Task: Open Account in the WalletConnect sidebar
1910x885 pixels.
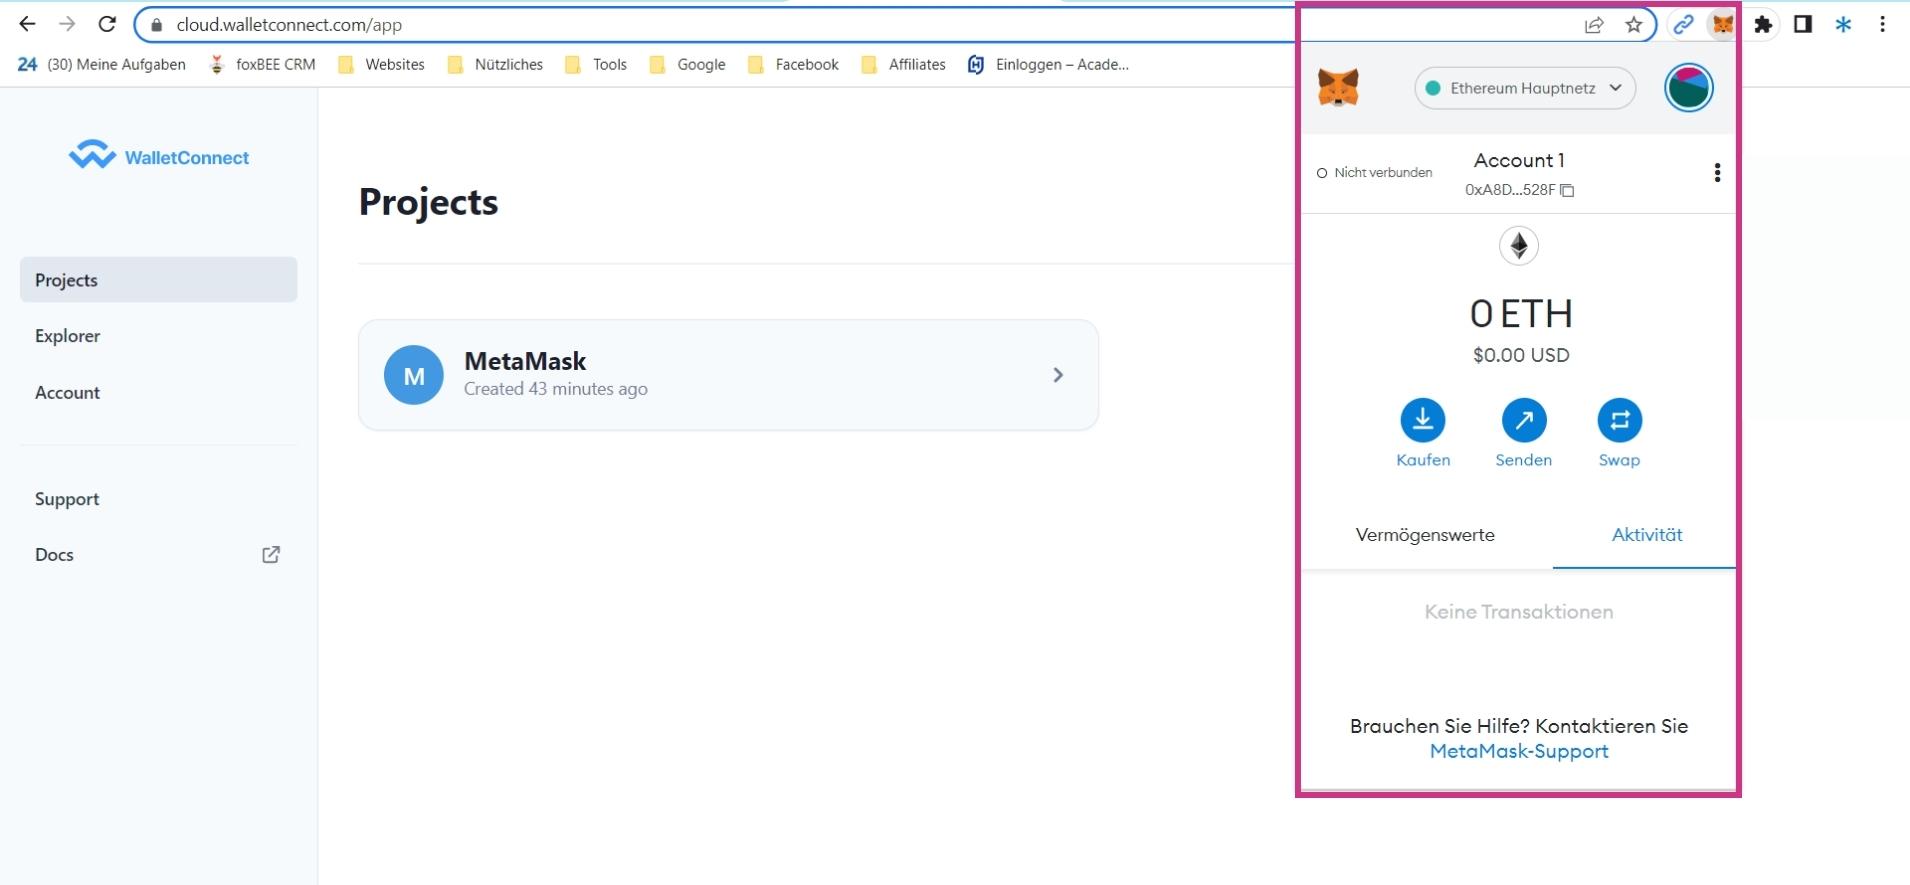Action: 68,393
